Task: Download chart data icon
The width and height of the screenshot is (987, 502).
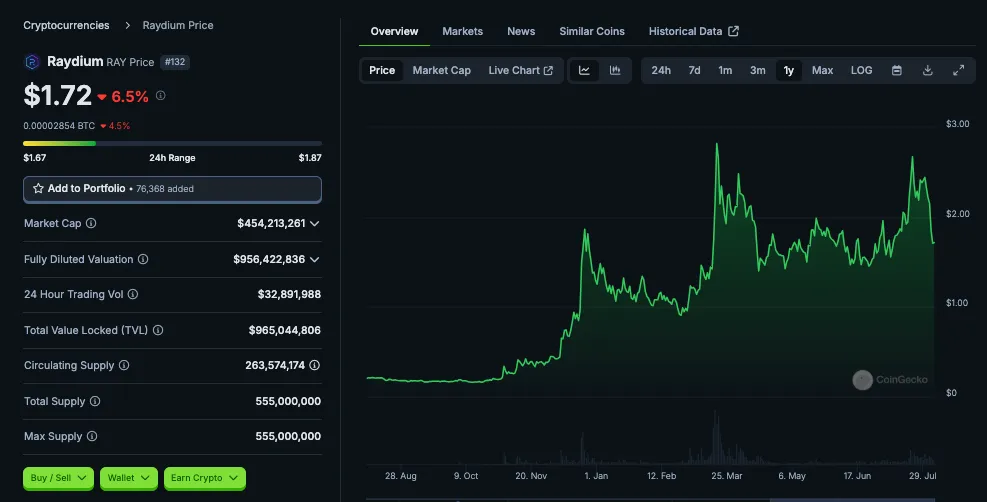Action: [928, 70]
